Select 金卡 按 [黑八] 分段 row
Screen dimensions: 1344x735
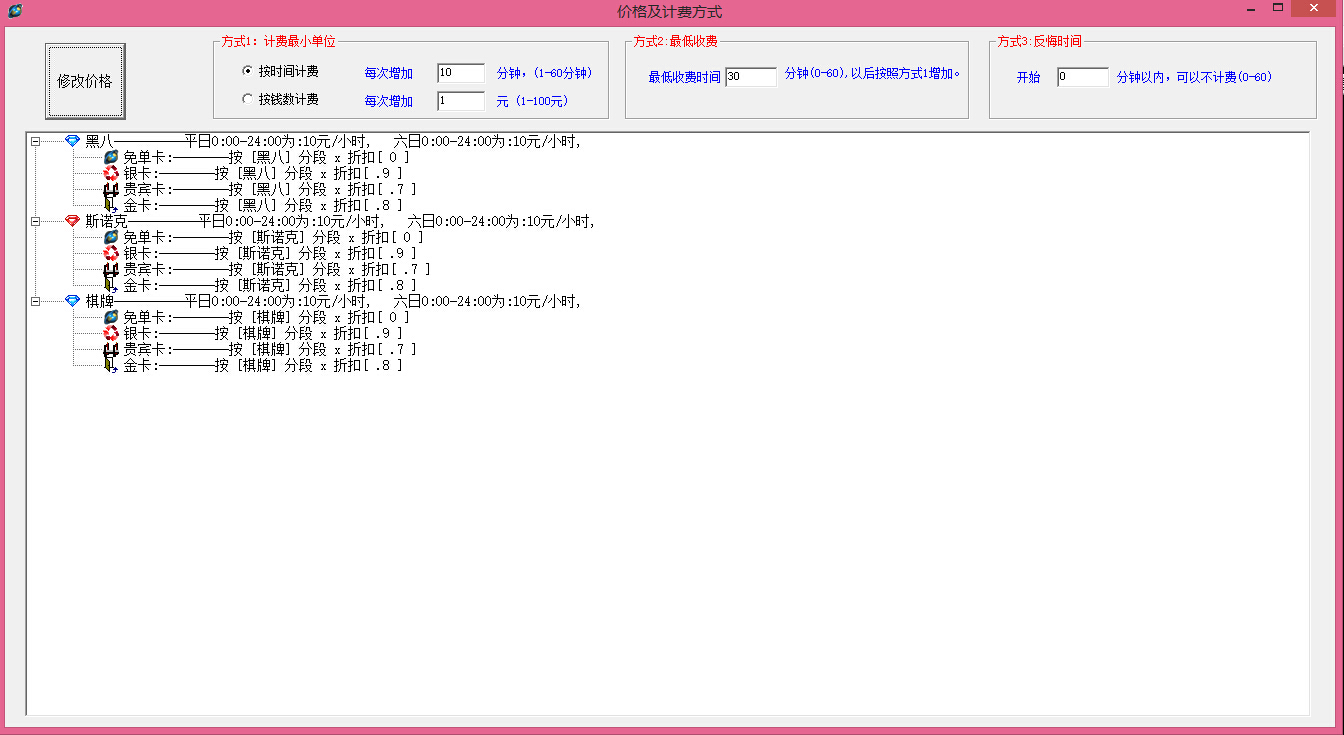(263, 205)
